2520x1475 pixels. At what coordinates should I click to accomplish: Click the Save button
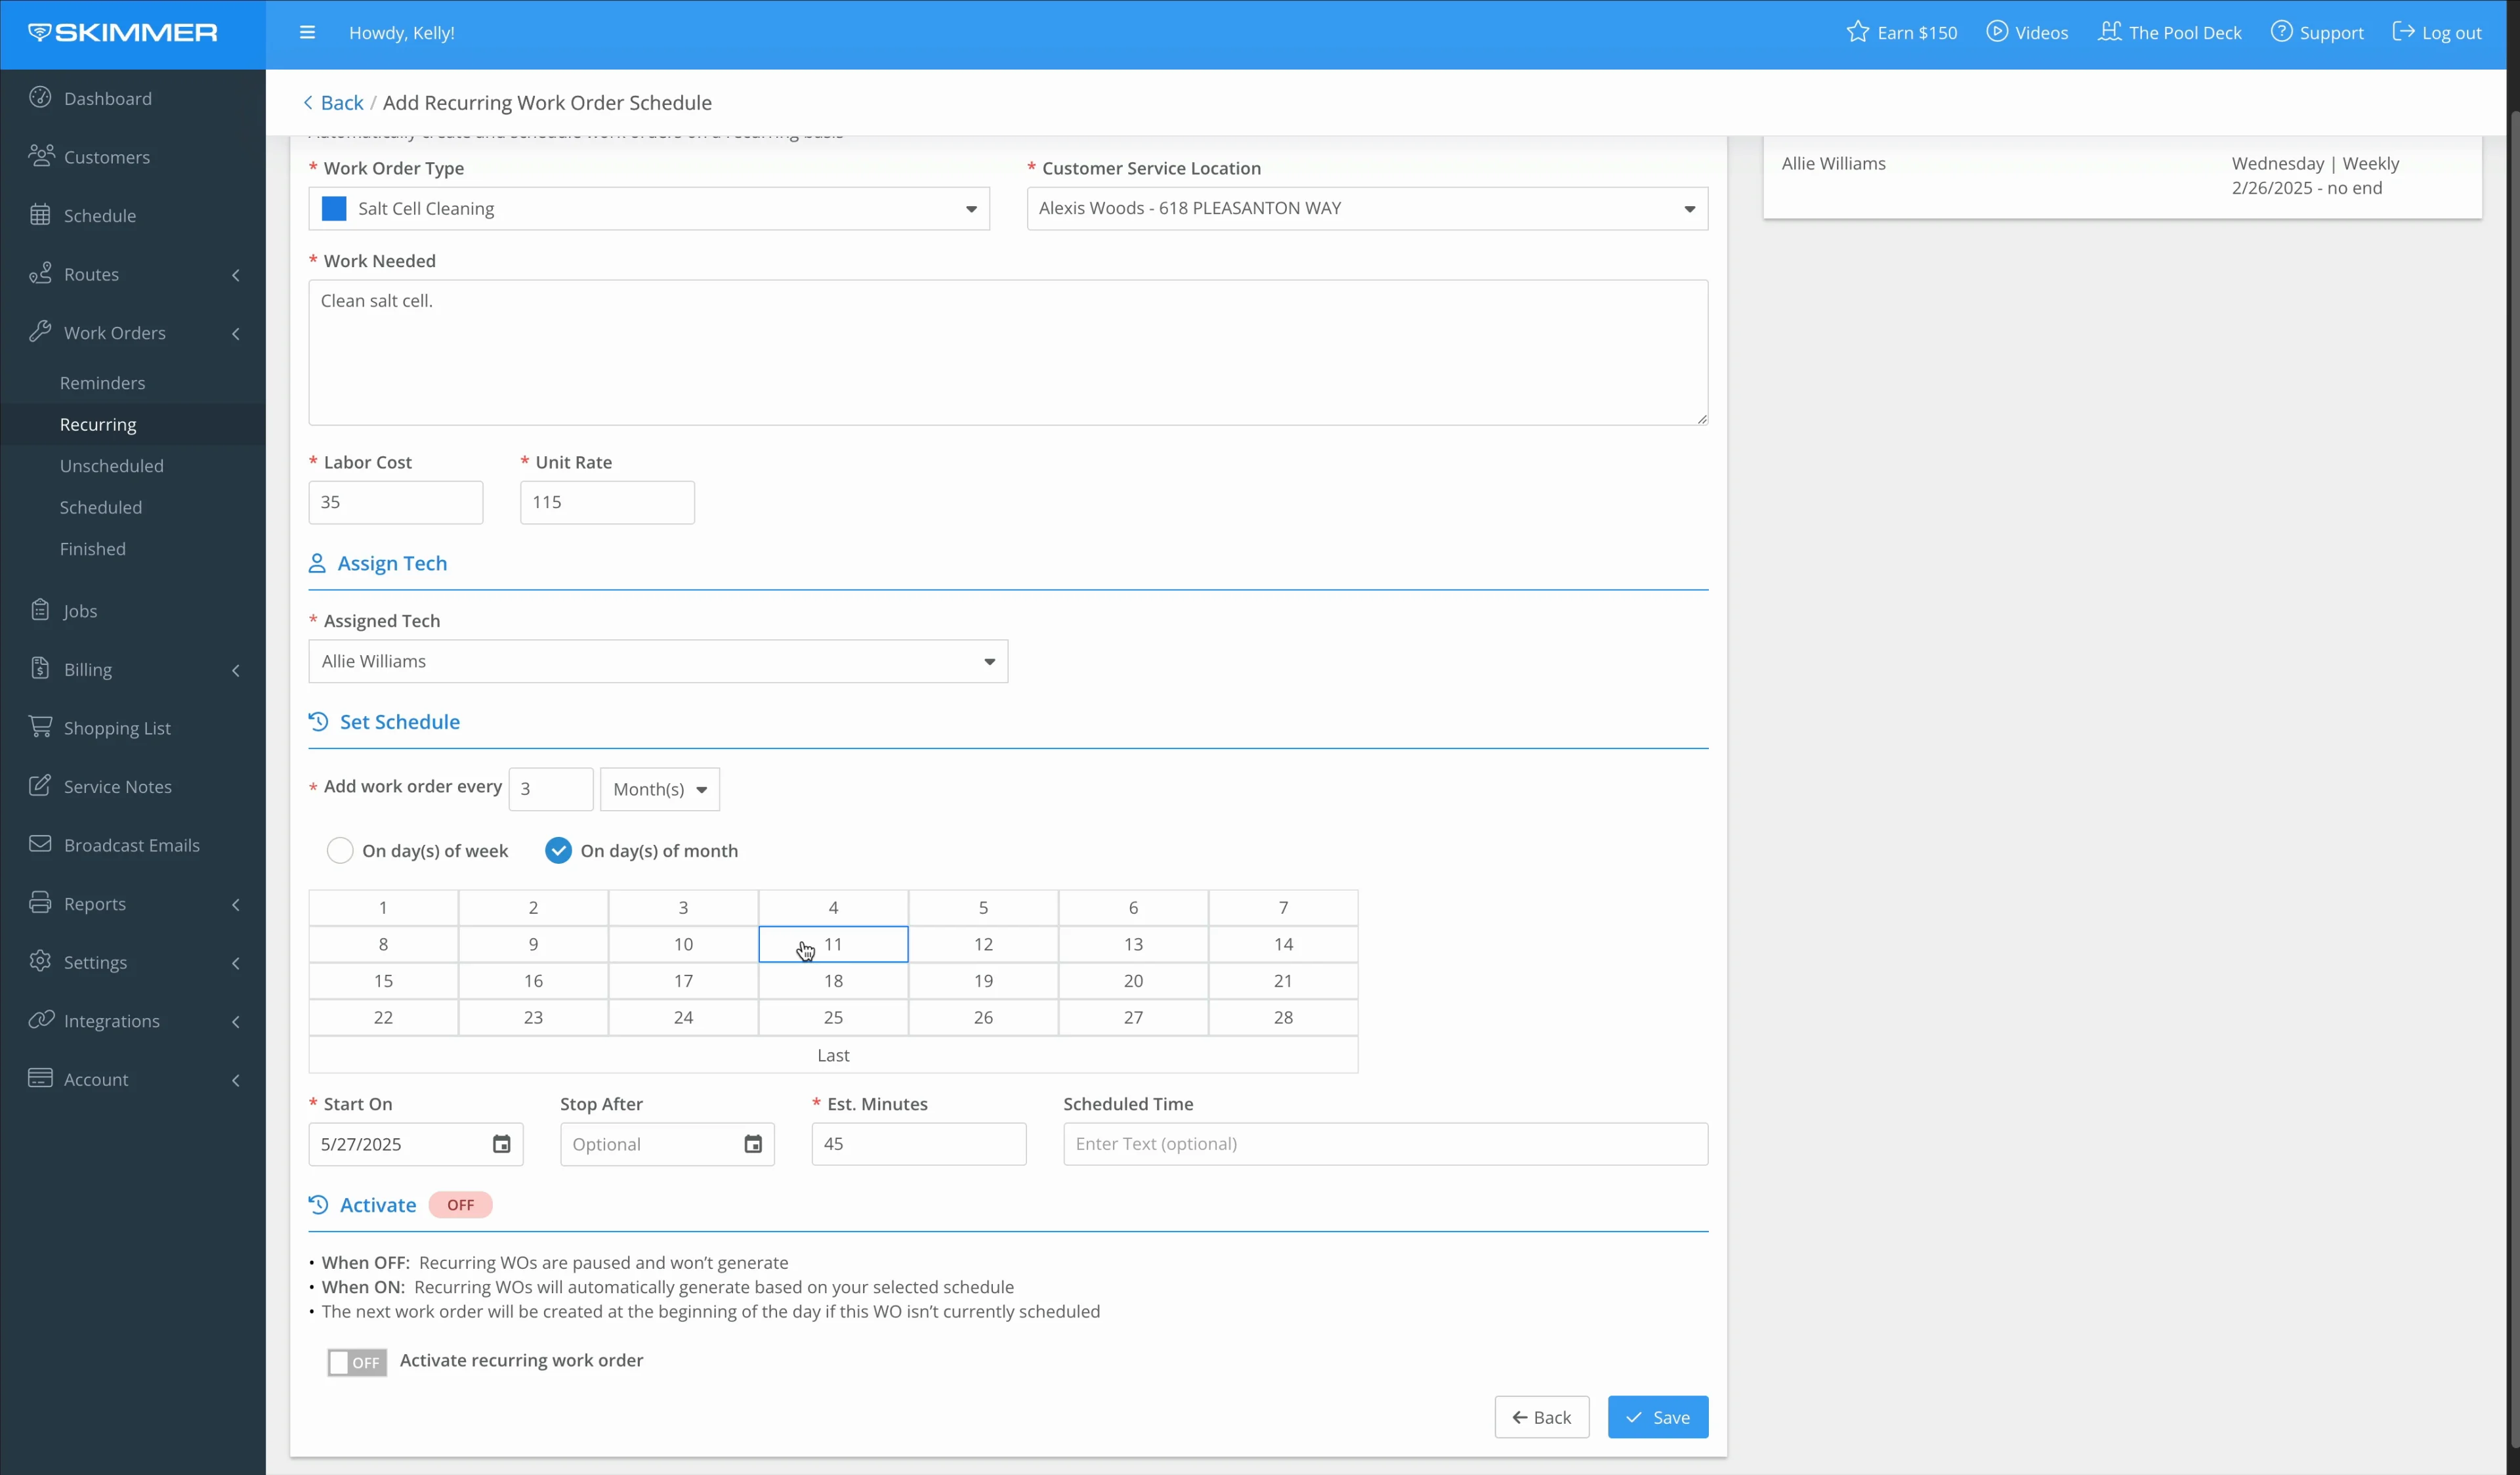[1658, 1417]
